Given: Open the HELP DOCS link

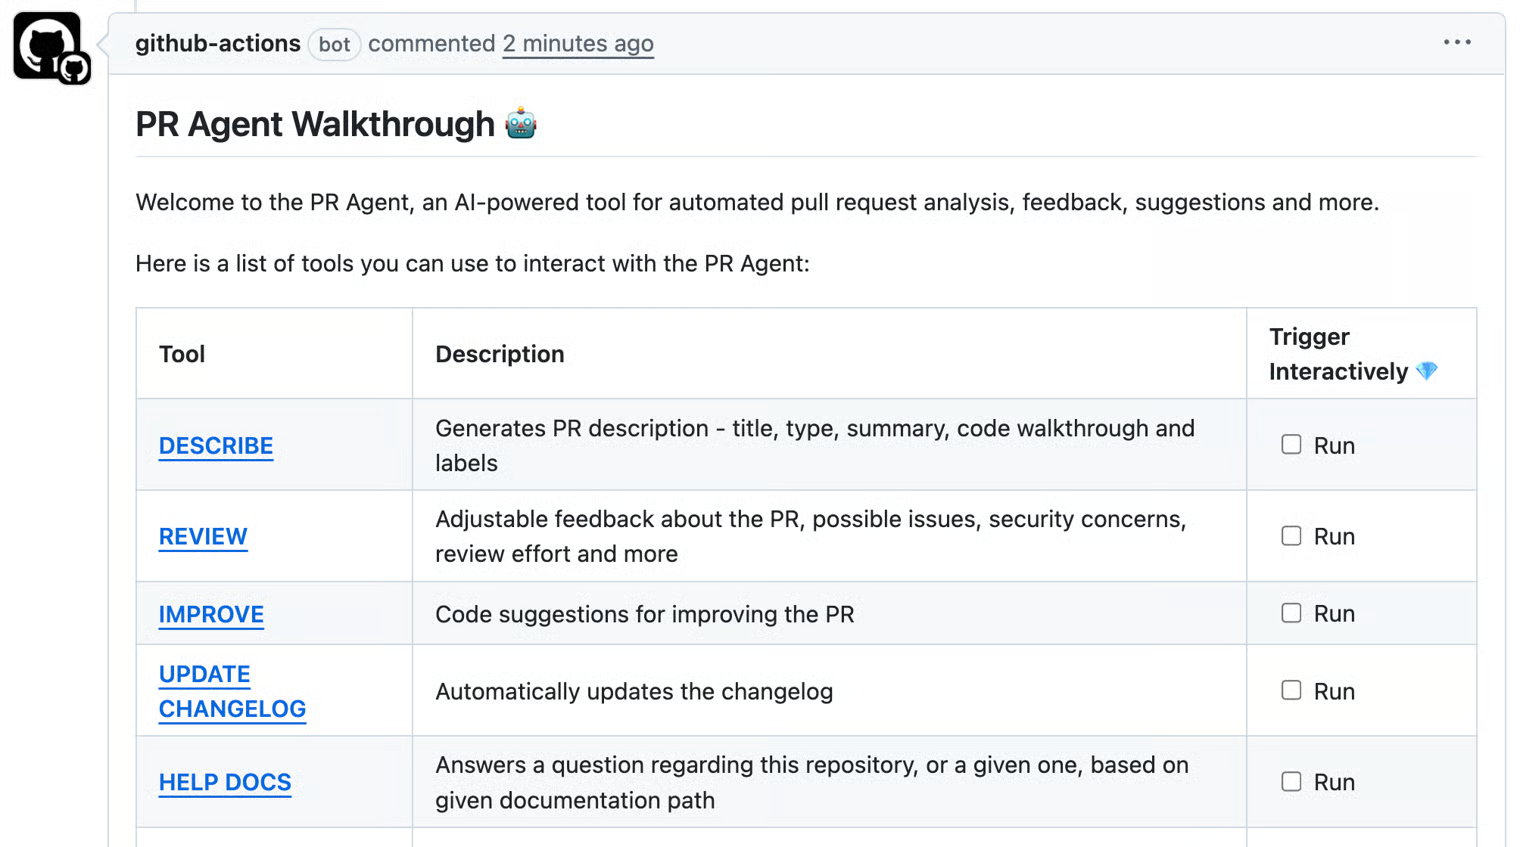Looking at the screenshot, I should [225, 783].
